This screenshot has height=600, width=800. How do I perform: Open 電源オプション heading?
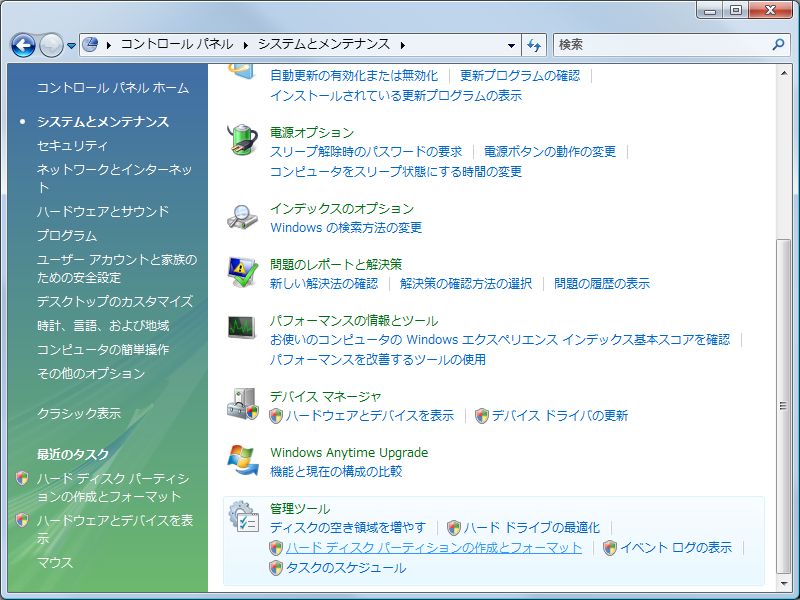pyautogui.click(x=312, y=133)
